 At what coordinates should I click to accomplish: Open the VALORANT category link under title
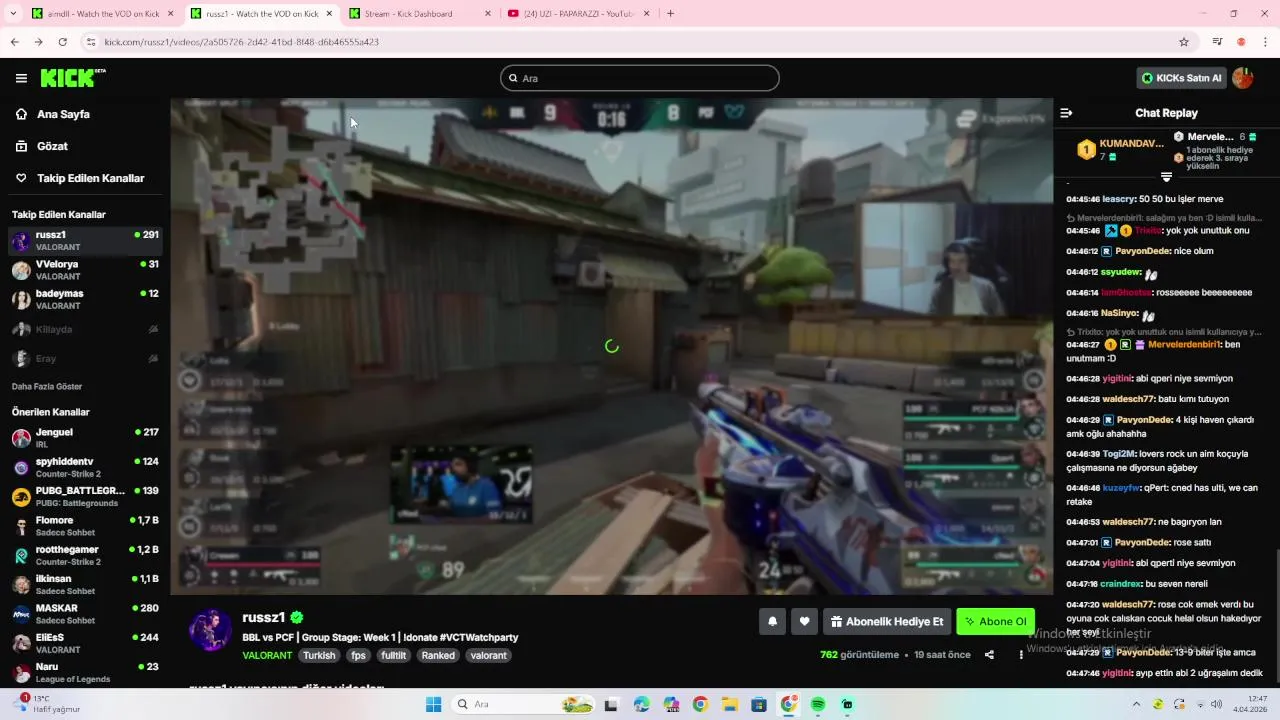pyautogui.click(x=267, y=656)
